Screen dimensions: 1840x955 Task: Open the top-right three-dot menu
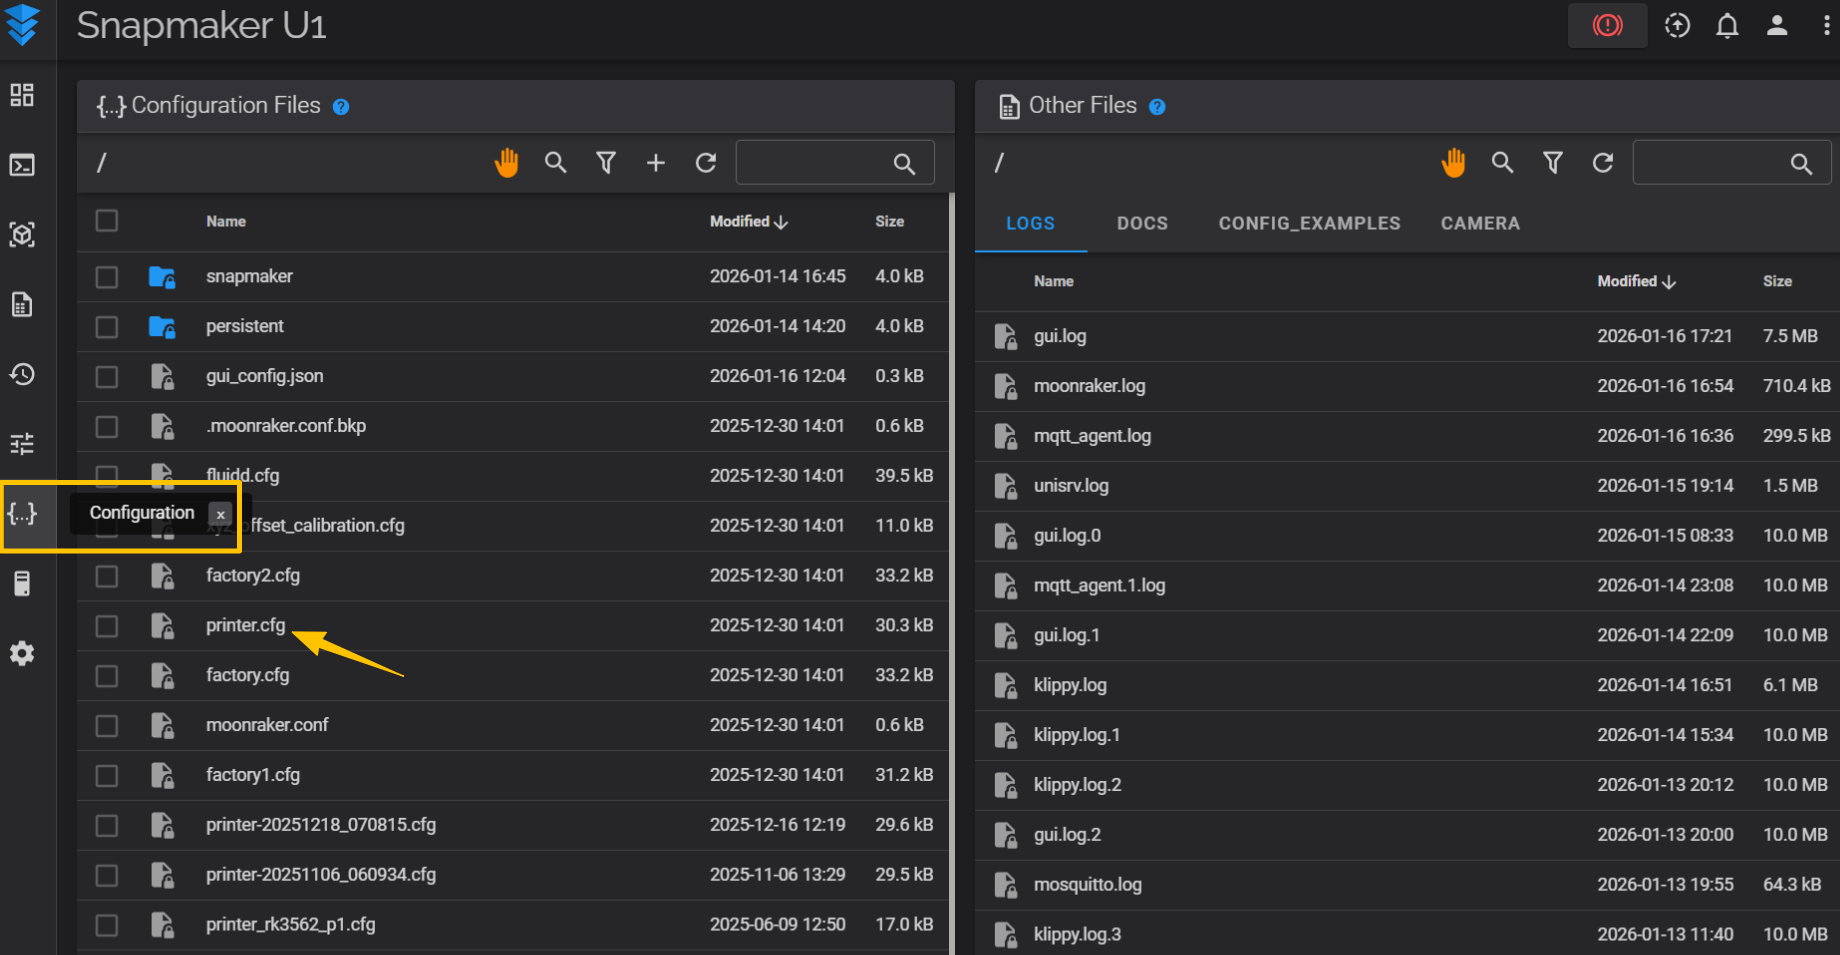1826,26
